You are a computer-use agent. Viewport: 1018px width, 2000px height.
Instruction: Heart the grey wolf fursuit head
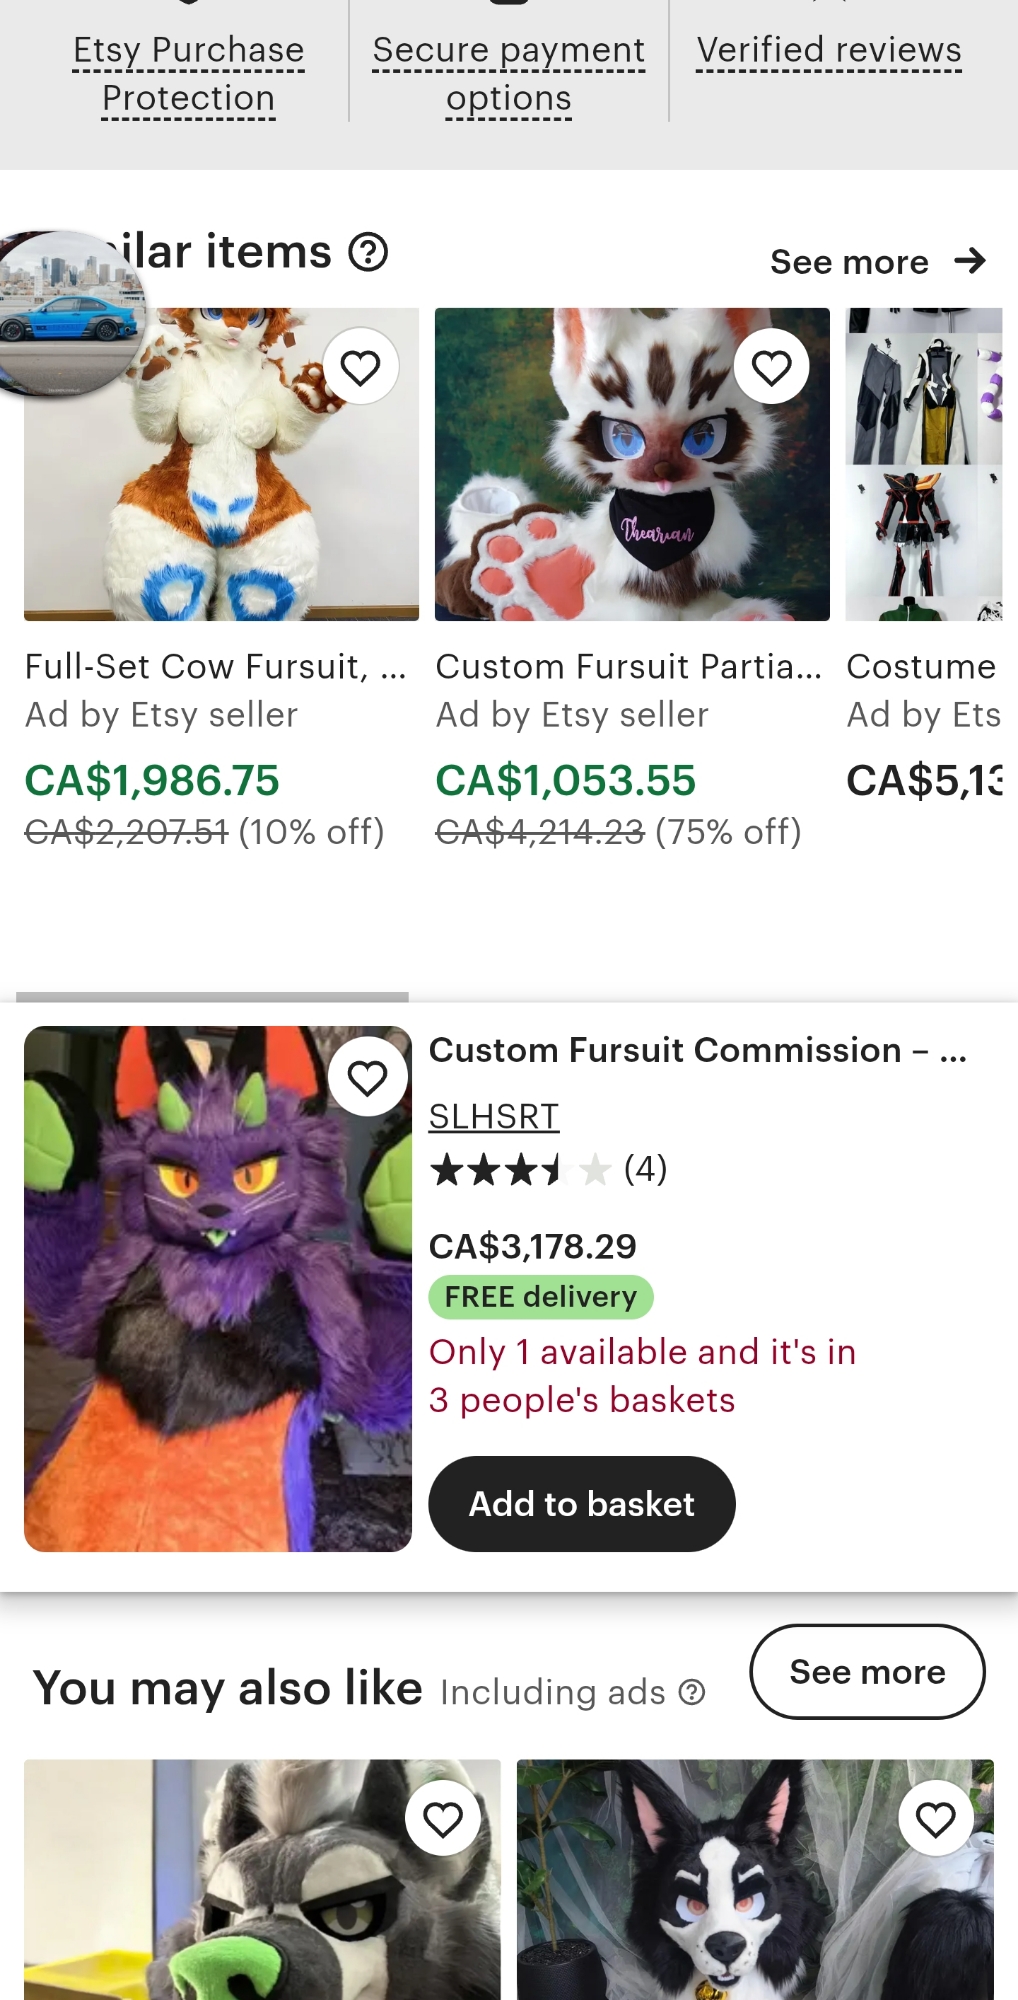tap(443, 1818)
